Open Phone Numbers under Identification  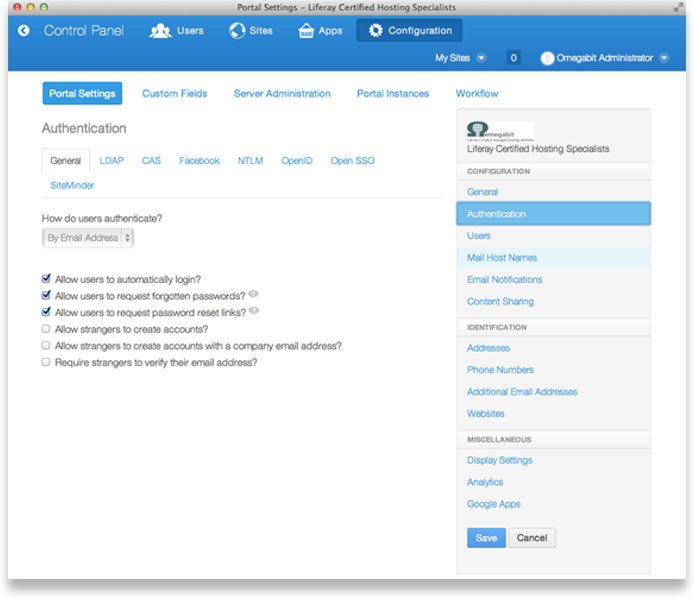click(500, 370)
